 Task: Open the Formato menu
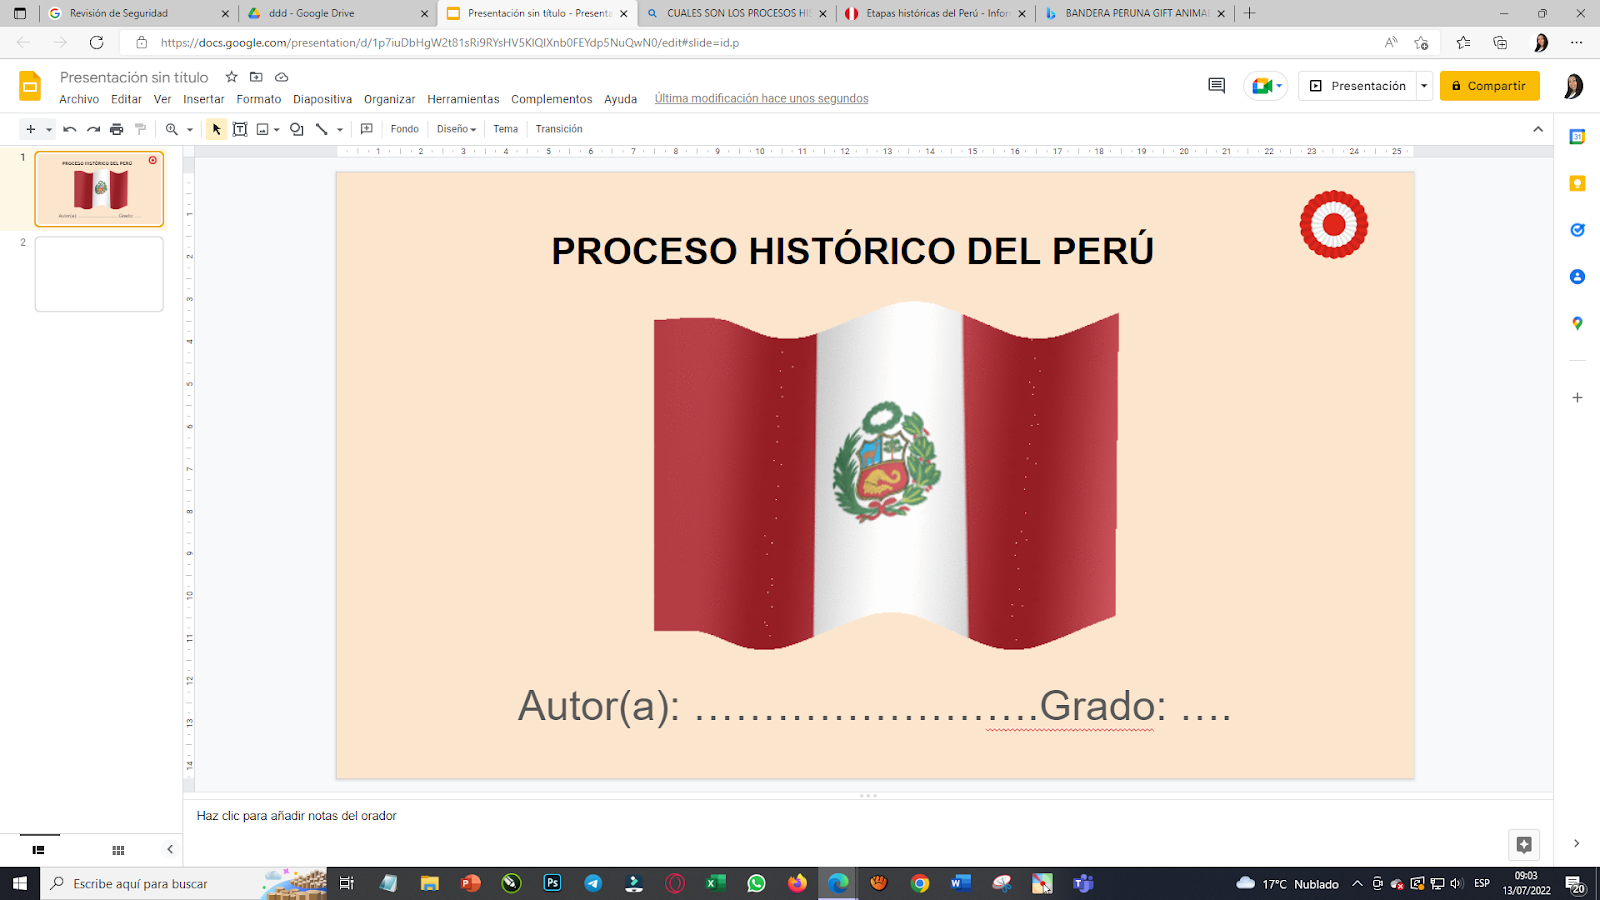click(259, 99)
